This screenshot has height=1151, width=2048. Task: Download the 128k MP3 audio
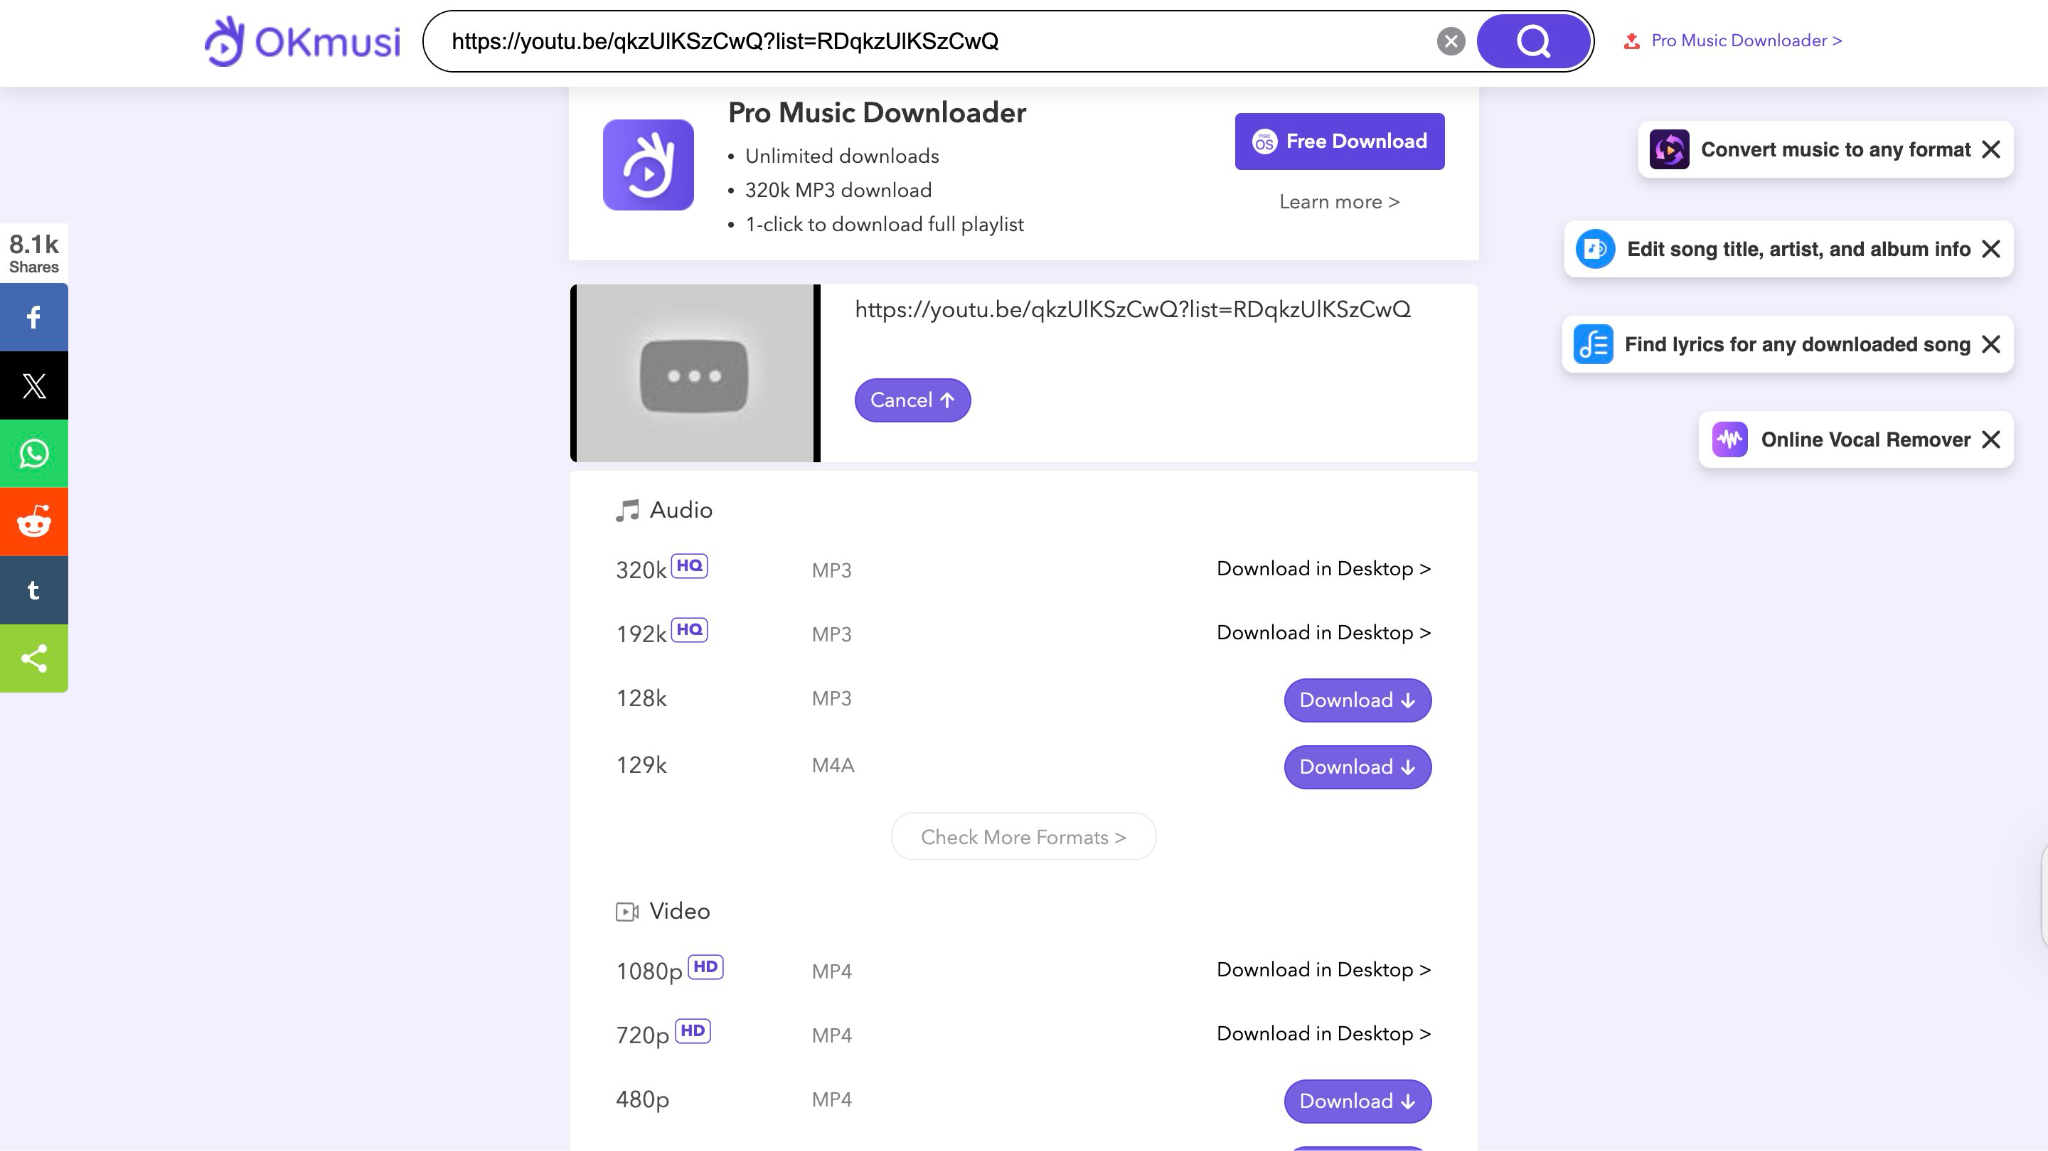1357,700
